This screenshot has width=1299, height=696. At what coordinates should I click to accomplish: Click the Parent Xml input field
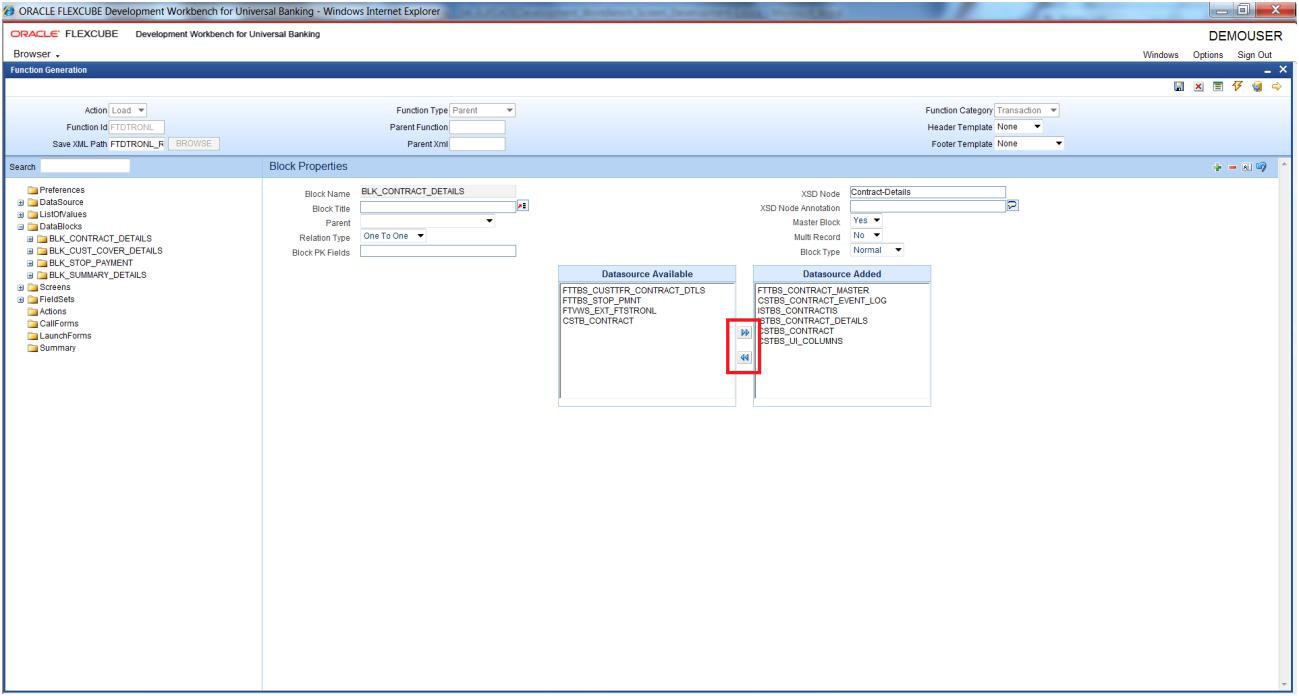tap(477, 143)
